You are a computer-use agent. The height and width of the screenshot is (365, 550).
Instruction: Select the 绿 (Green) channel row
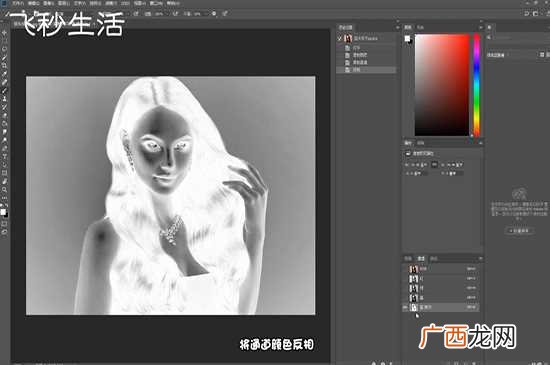pyautogui.click(x=441, y=288)
